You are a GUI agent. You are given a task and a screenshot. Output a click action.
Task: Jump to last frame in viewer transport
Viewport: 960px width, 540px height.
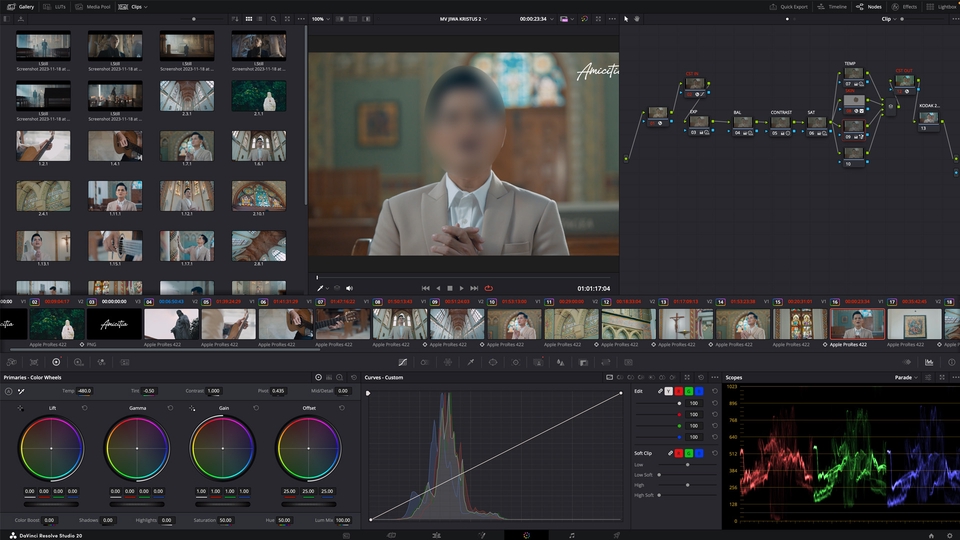[474, 288]
